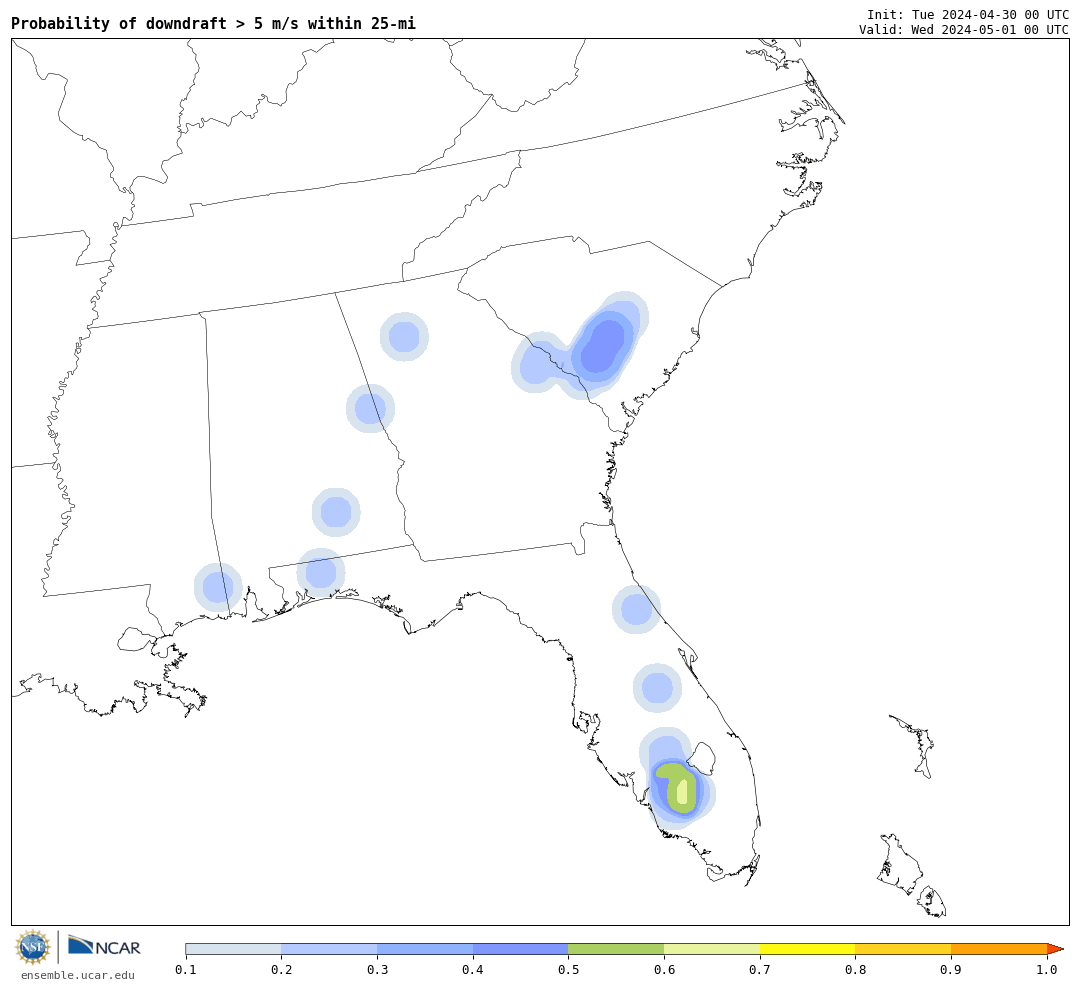The image size is (1080, 988).
Task: Click the 0.4–0.5 periwinkle colorbar segment
Action: click(x=521, y=949)
